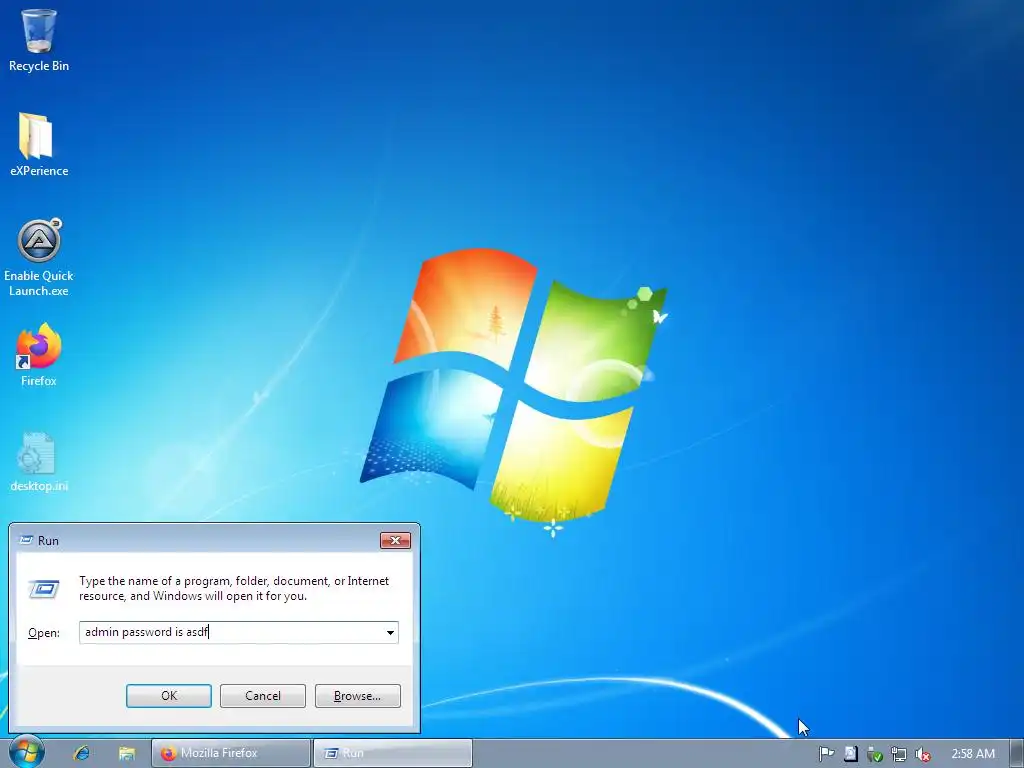Click the muted volume speaker tray icon
Screen dimensions: 1024x768
tap(922, 754)
